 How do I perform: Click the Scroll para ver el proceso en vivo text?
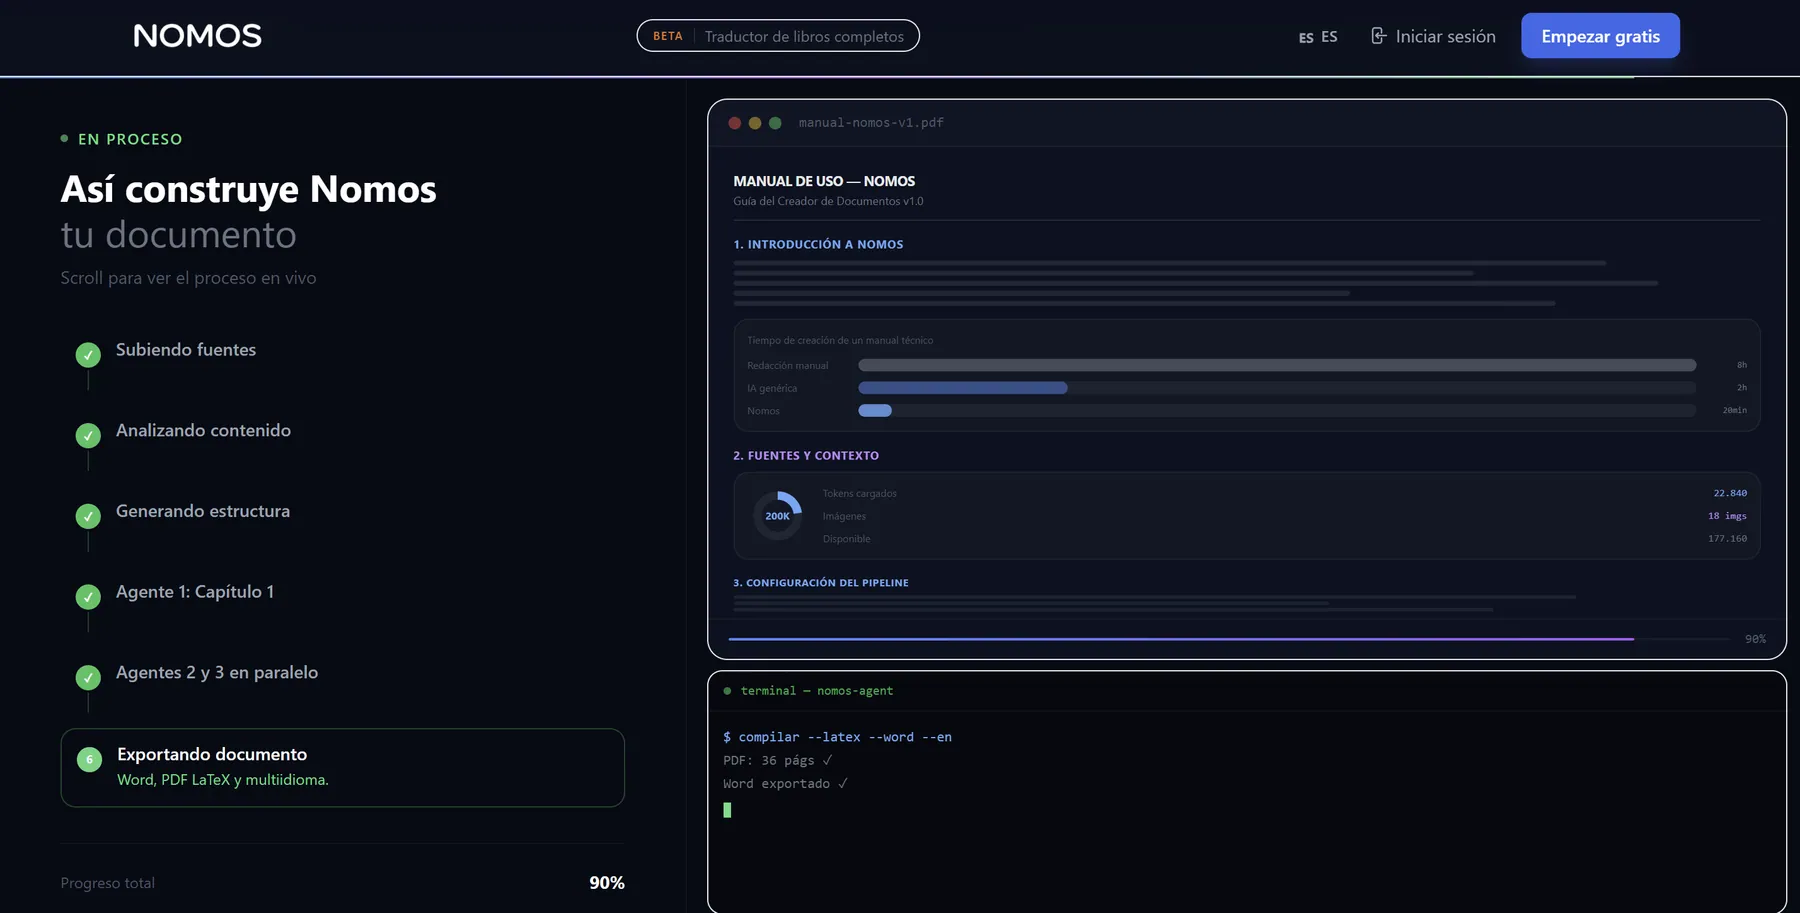click(188, 278)
